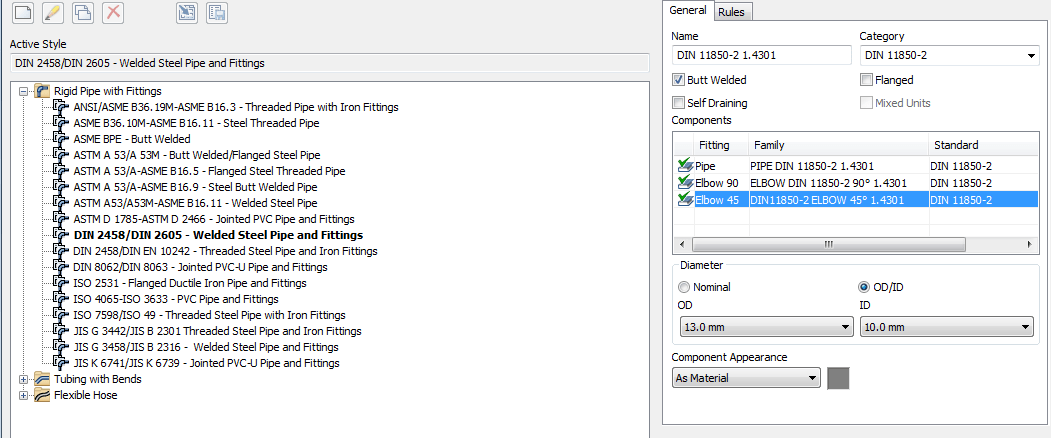Click the Flexible Hose label
This screenshot has width=1051, height=438.
pyautogui.click(x=85, y=395)
